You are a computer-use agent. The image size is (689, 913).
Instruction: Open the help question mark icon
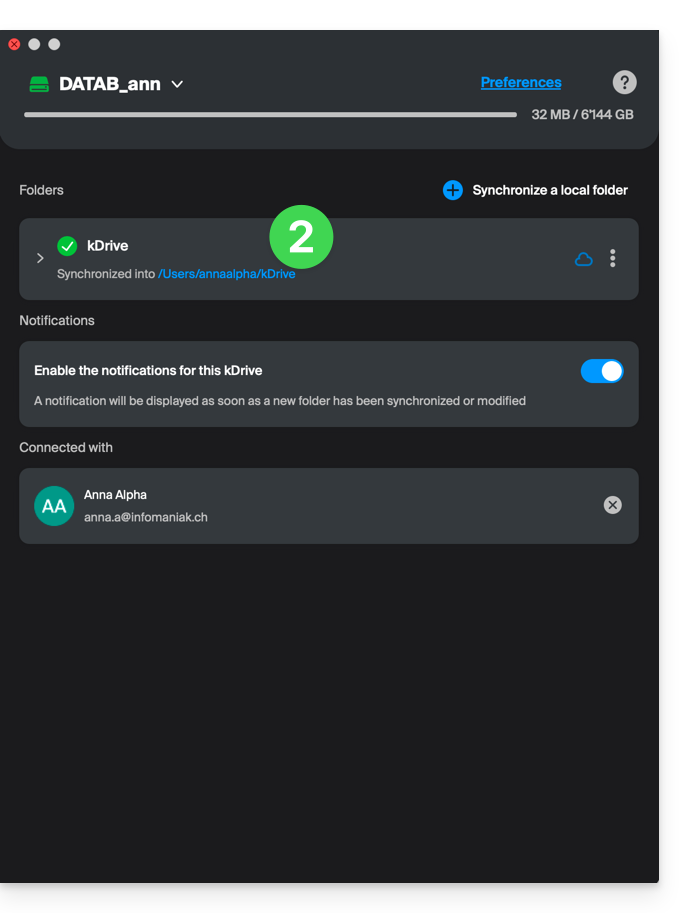coord(624,83)
